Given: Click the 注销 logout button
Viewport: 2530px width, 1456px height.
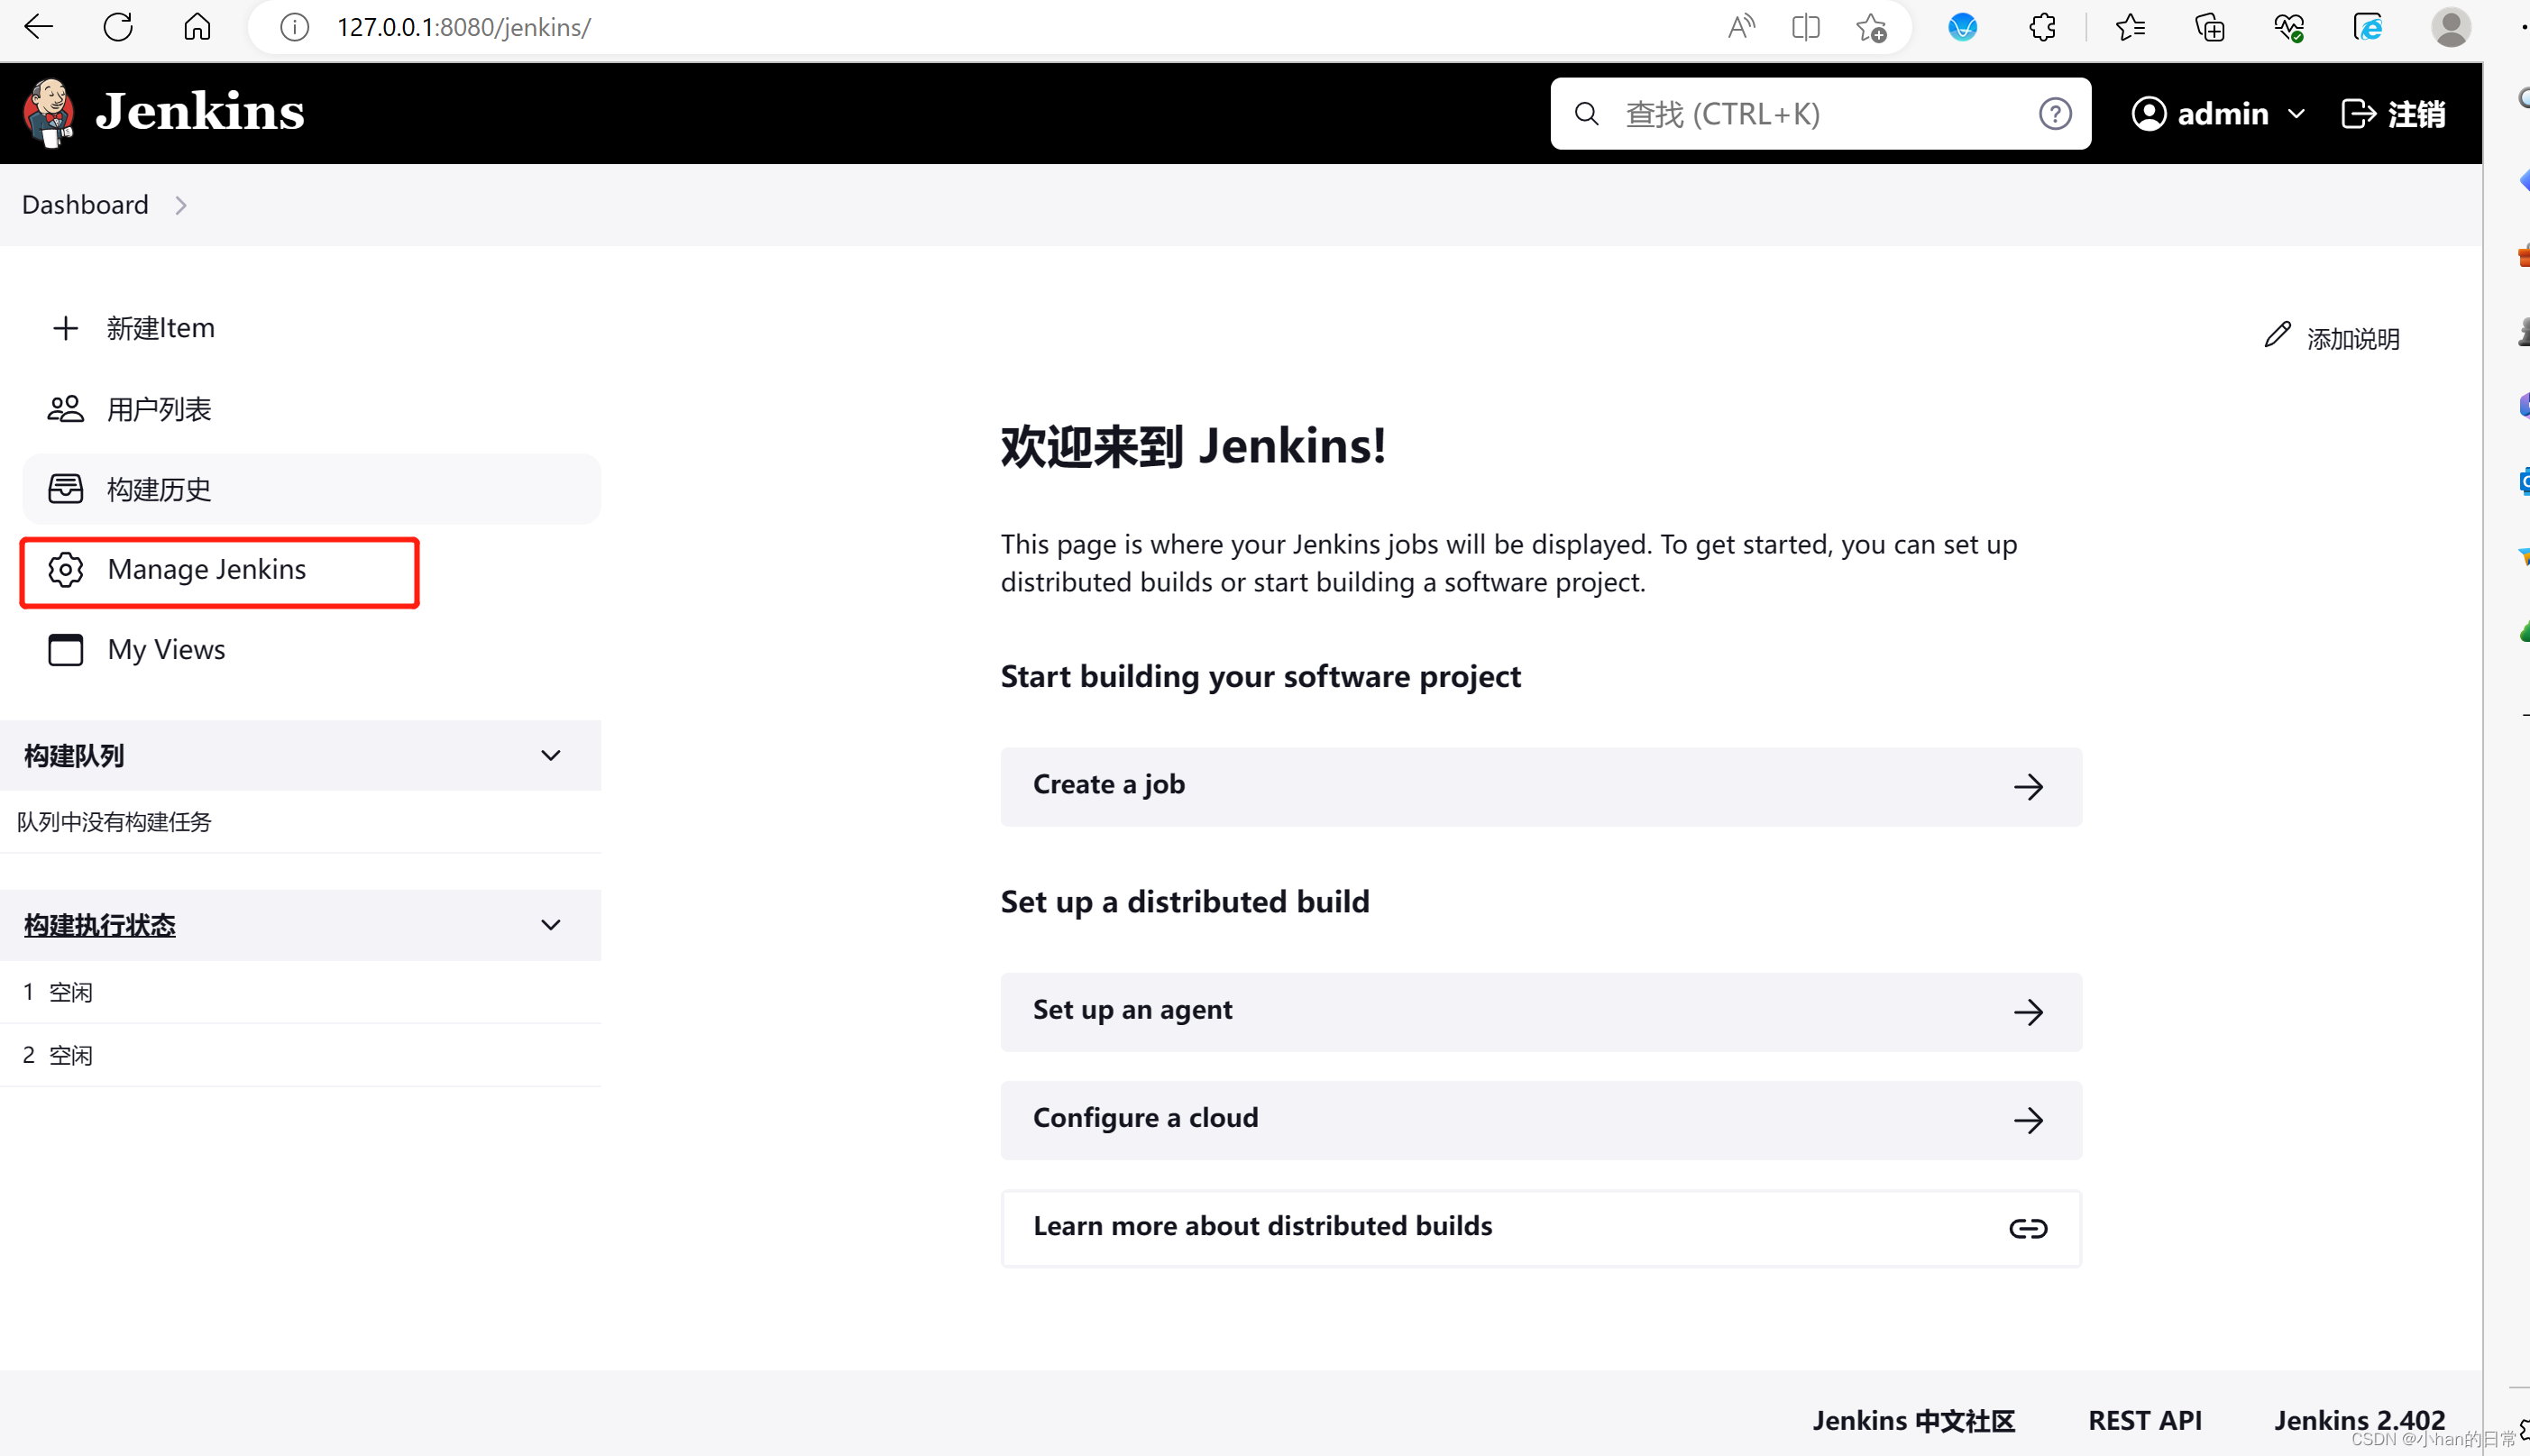Looking at the screenshot, I should pos(2393,114).
